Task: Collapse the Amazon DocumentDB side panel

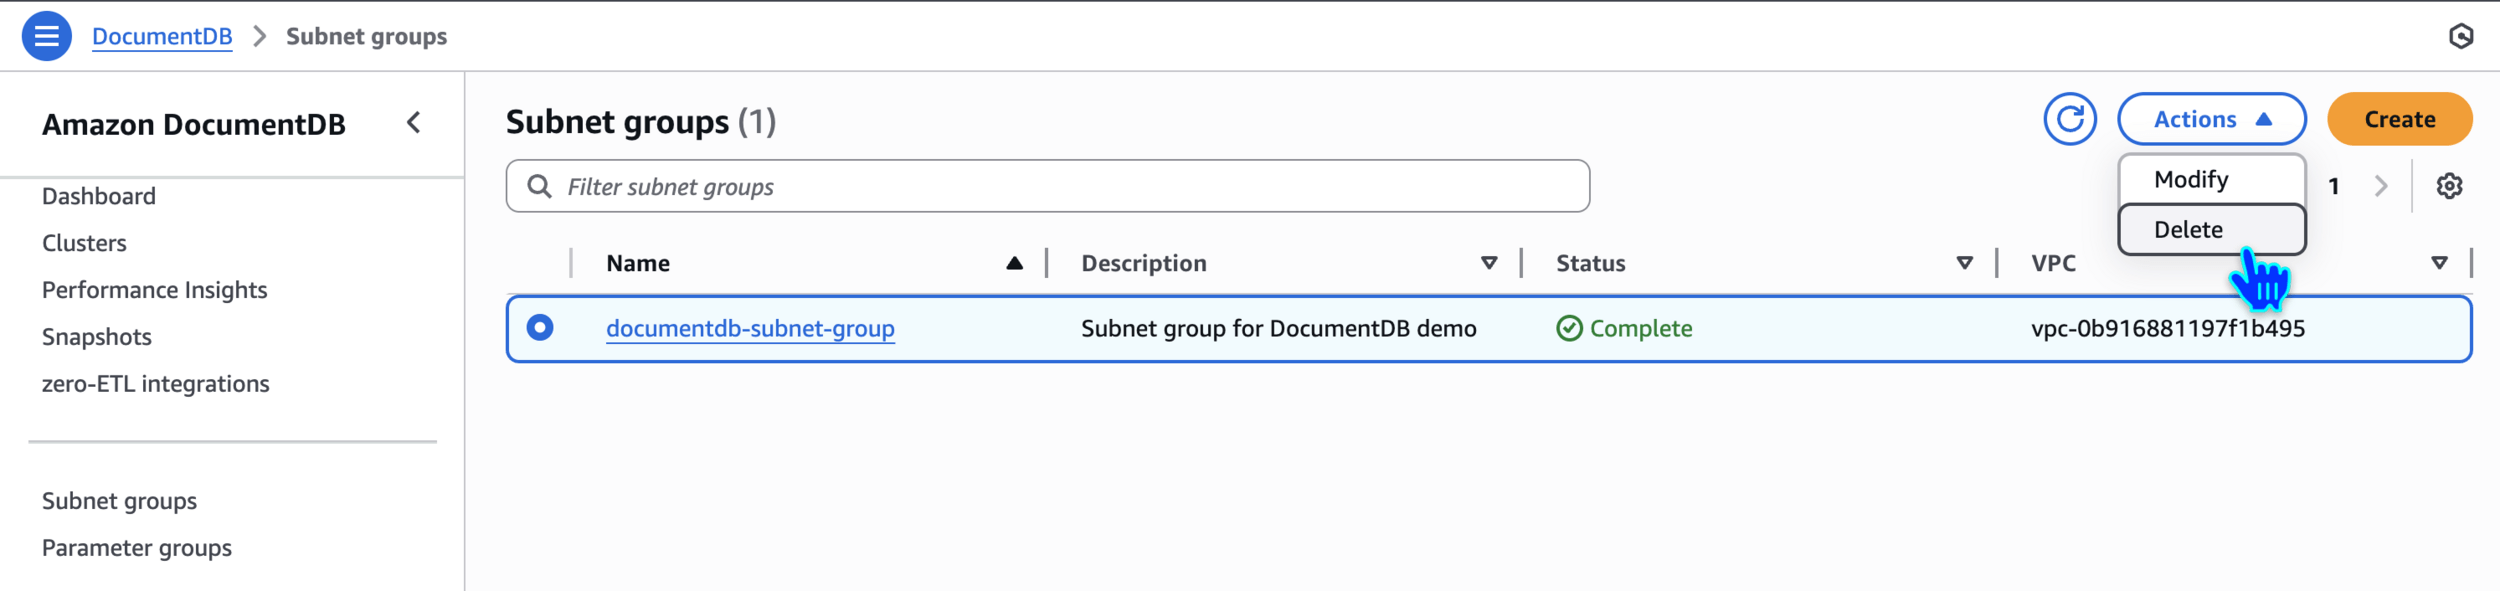Action: tap(414, 123)
